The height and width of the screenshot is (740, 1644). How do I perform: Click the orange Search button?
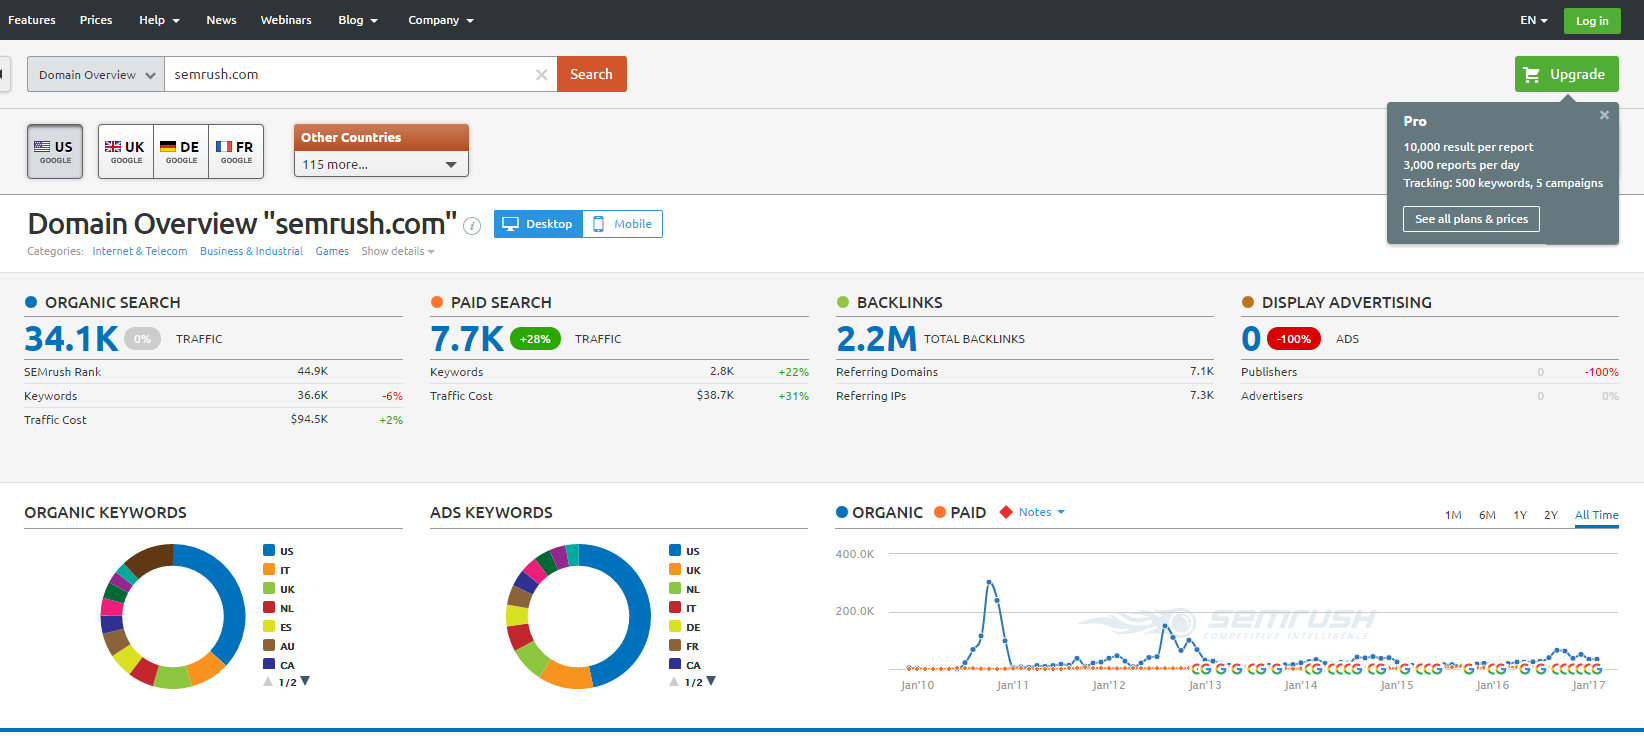click(x=592, y=74)
